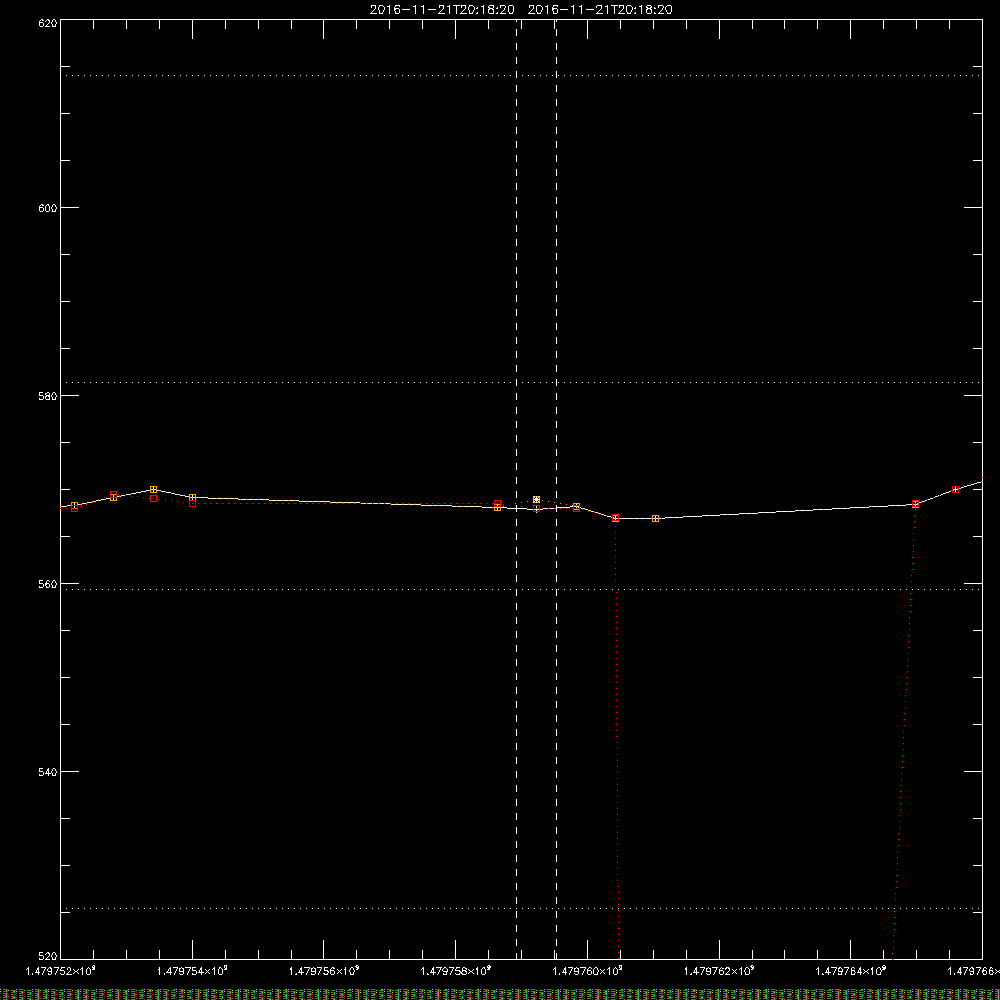
Task: Pick the data marker between the dashed lines
Action: point(536,499)
